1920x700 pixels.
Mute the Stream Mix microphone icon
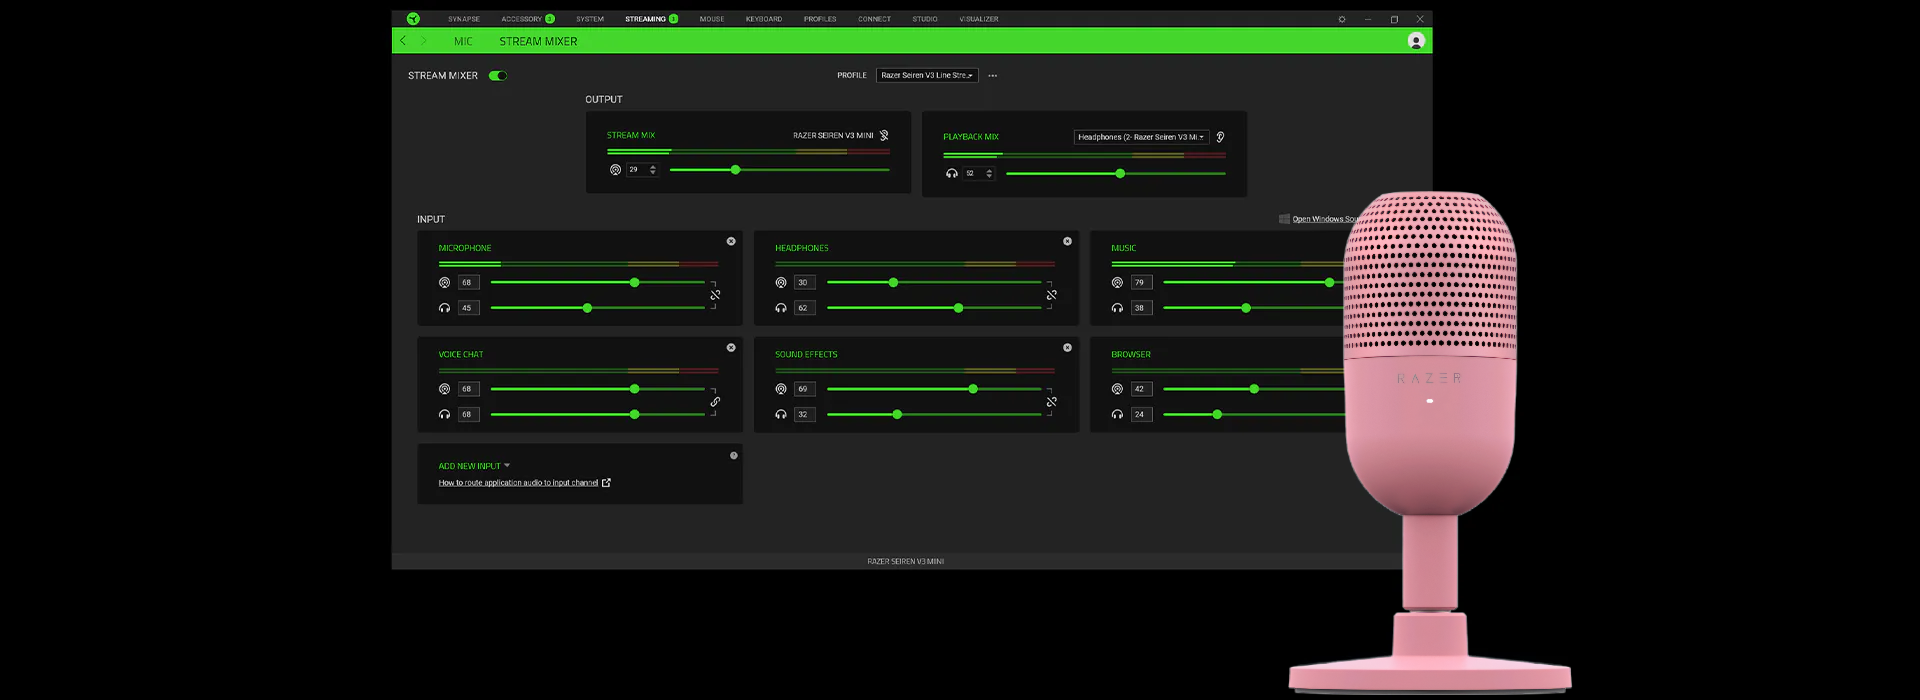tap(884, 135)
